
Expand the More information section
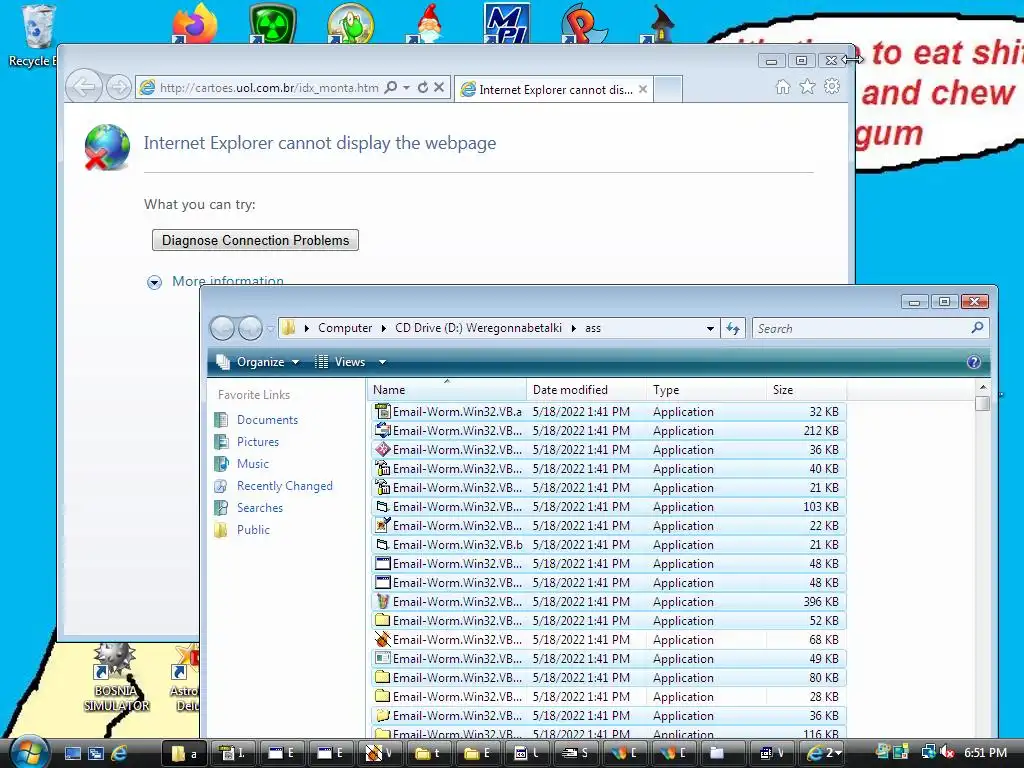[x=216, y=281]
